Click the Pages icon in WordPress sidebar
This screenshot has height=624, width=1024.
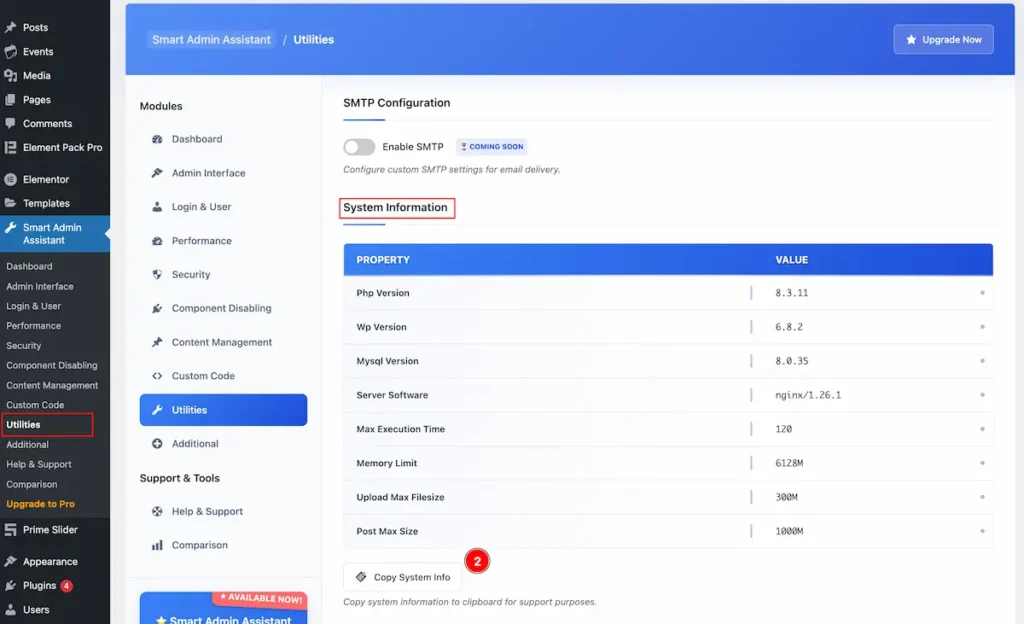point(10,100)
